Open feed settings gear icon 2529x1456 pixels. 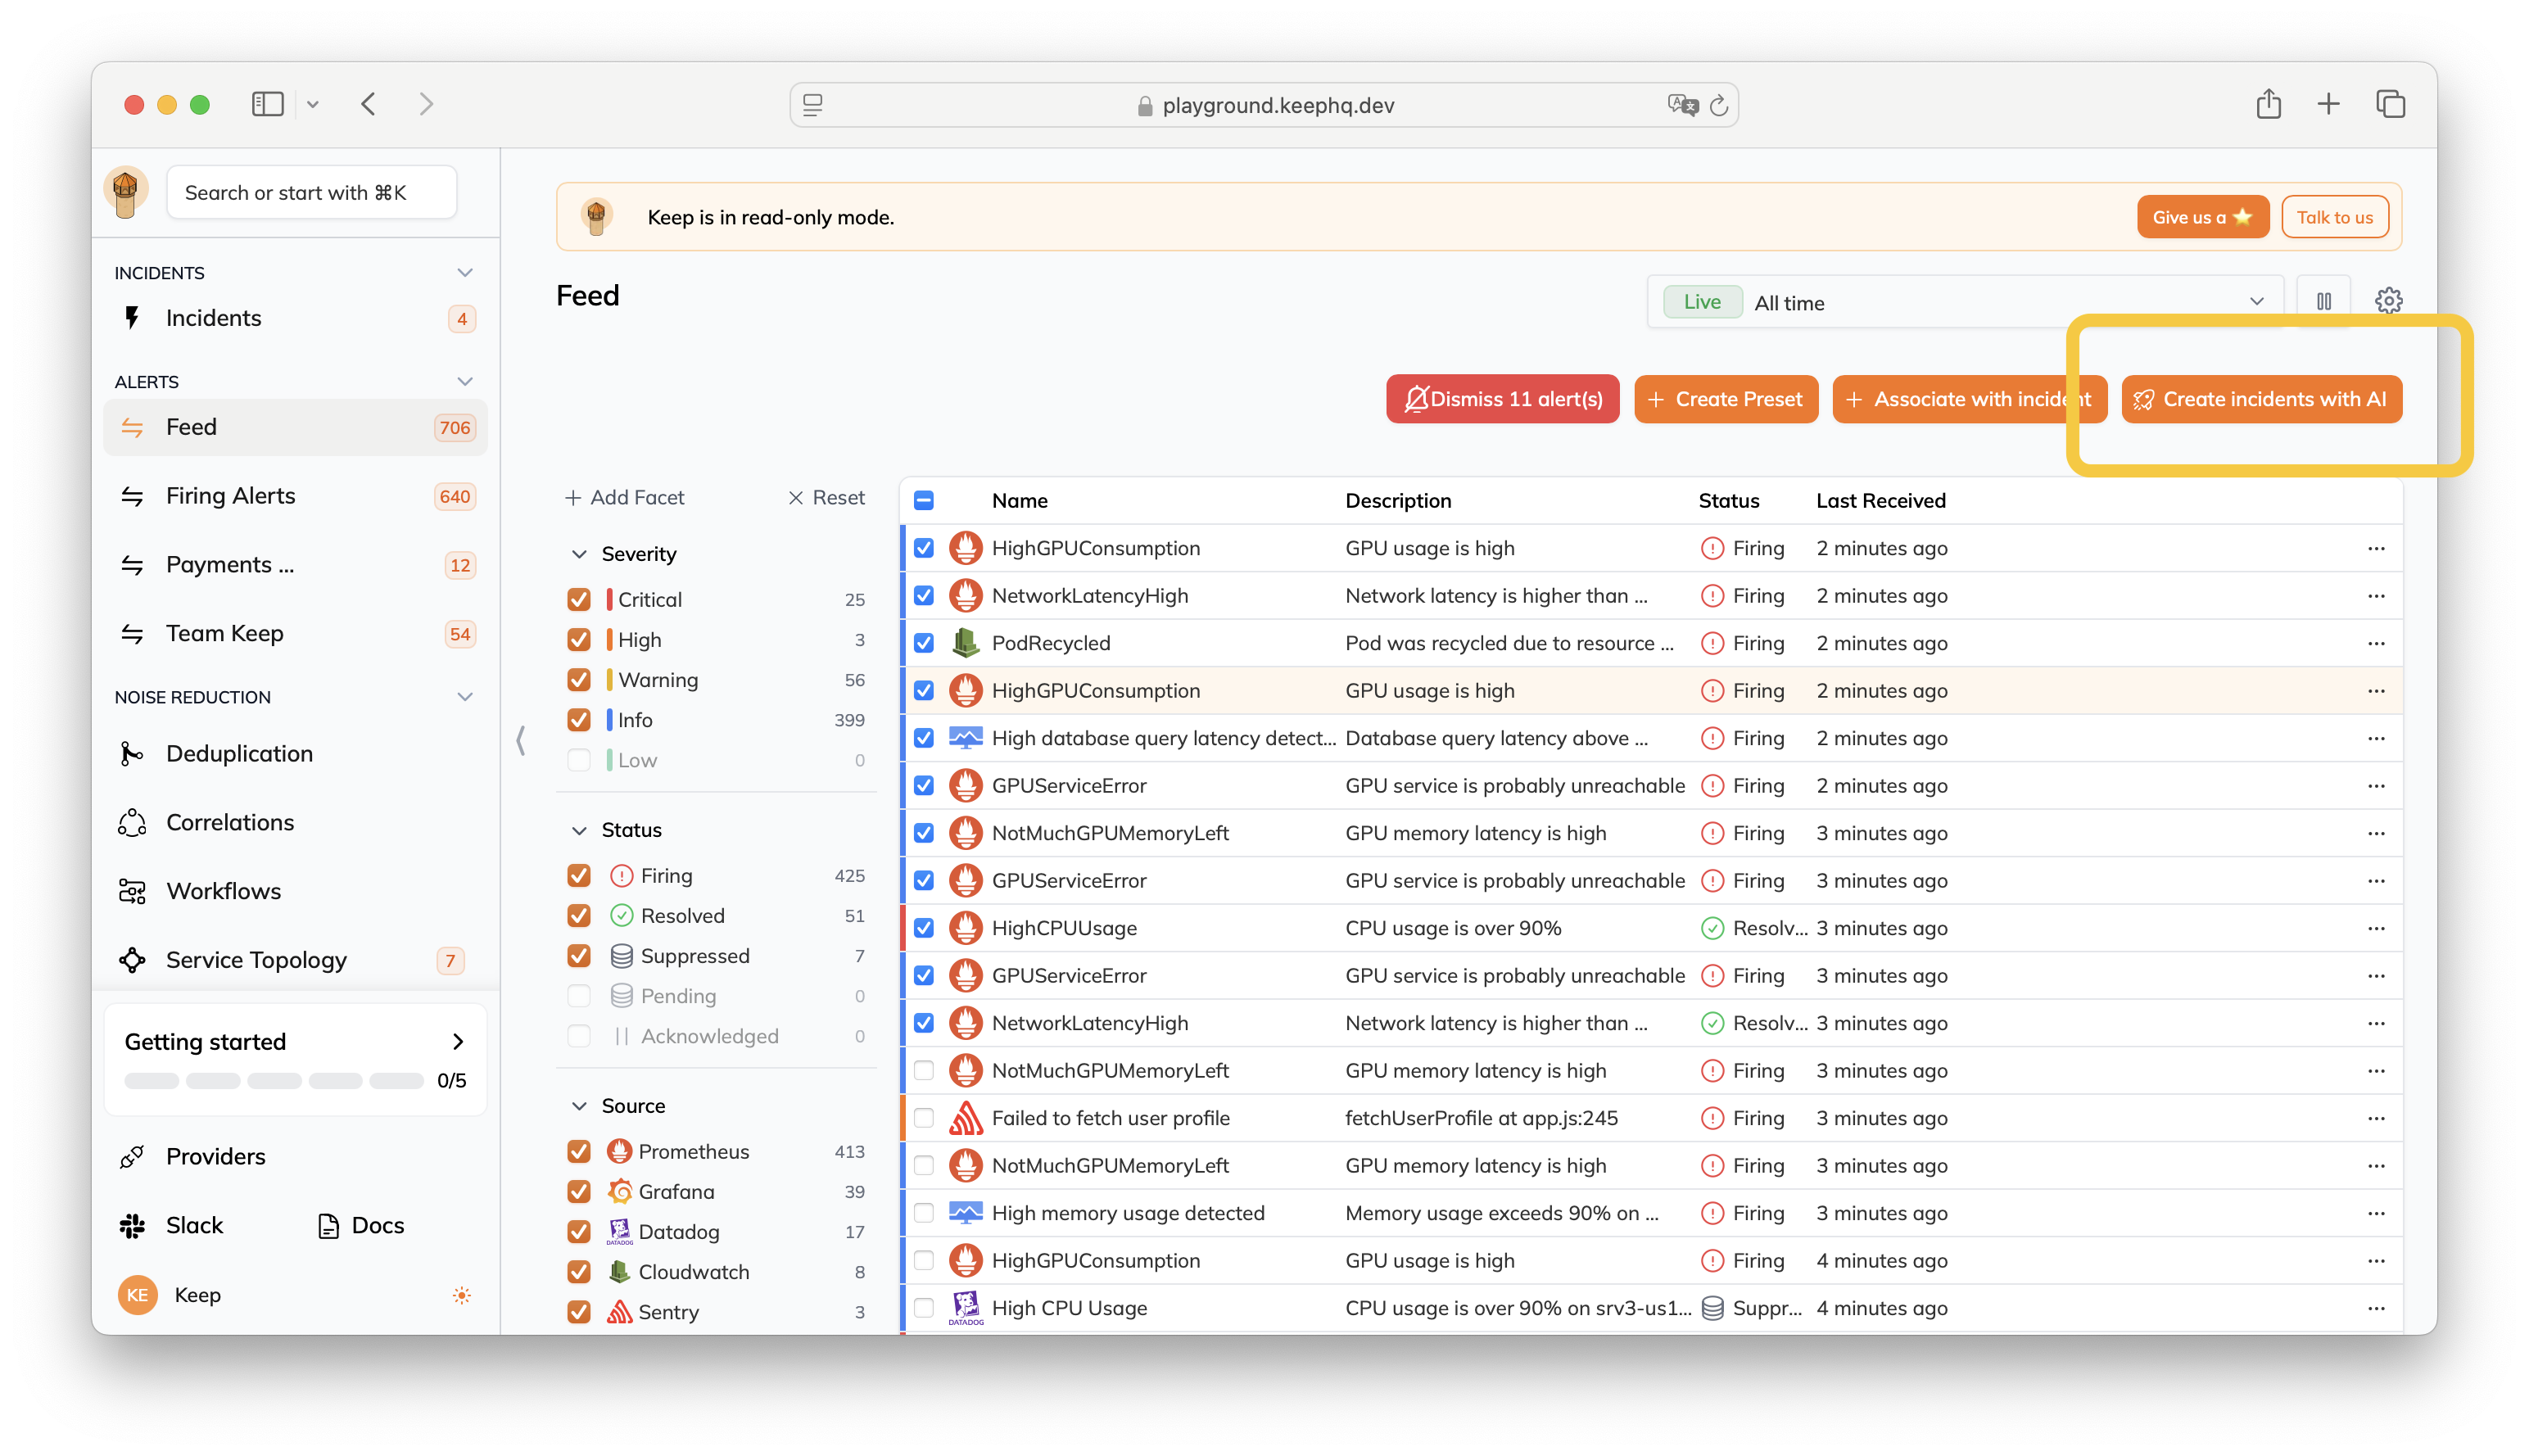2387,301
